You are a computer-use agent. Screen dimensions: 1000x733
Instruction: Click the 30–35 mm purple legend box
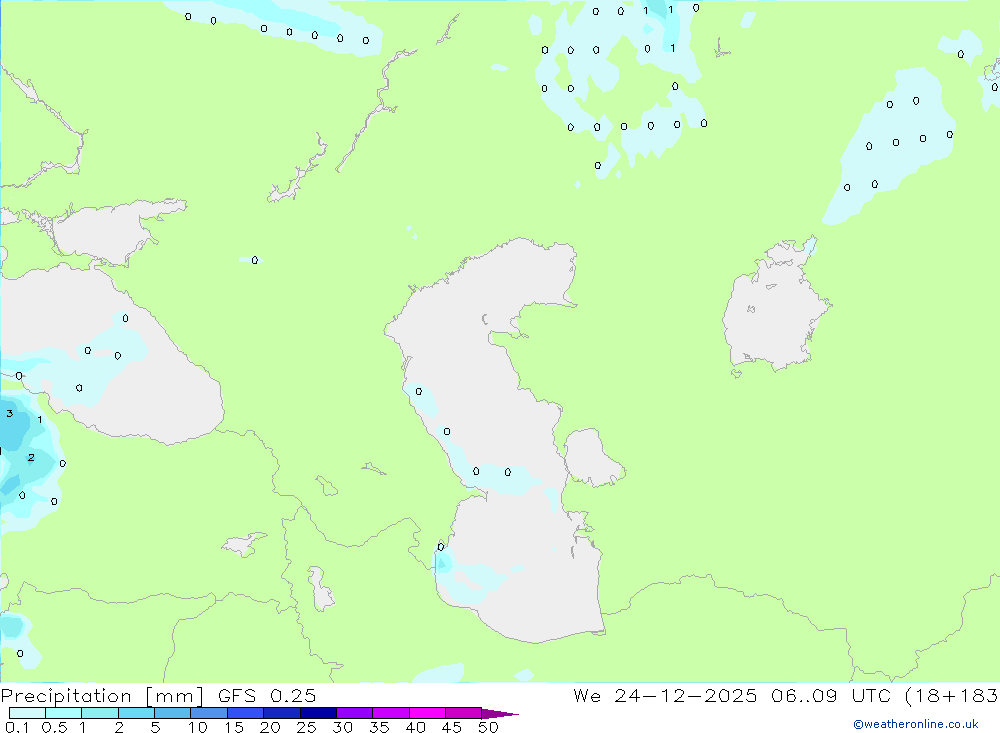[x=354, y=713]
